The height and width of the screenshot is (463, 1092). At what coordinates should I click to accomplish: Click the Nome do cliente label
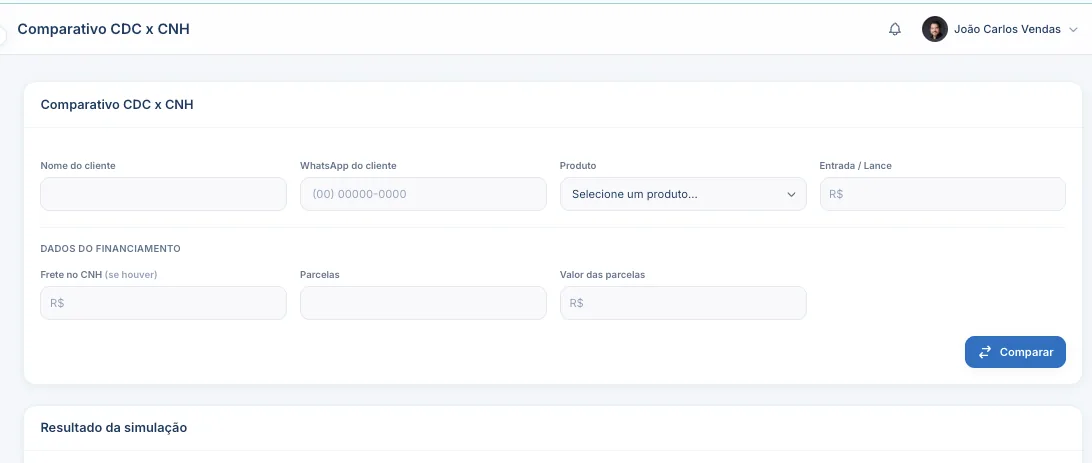tap(78, 166)
